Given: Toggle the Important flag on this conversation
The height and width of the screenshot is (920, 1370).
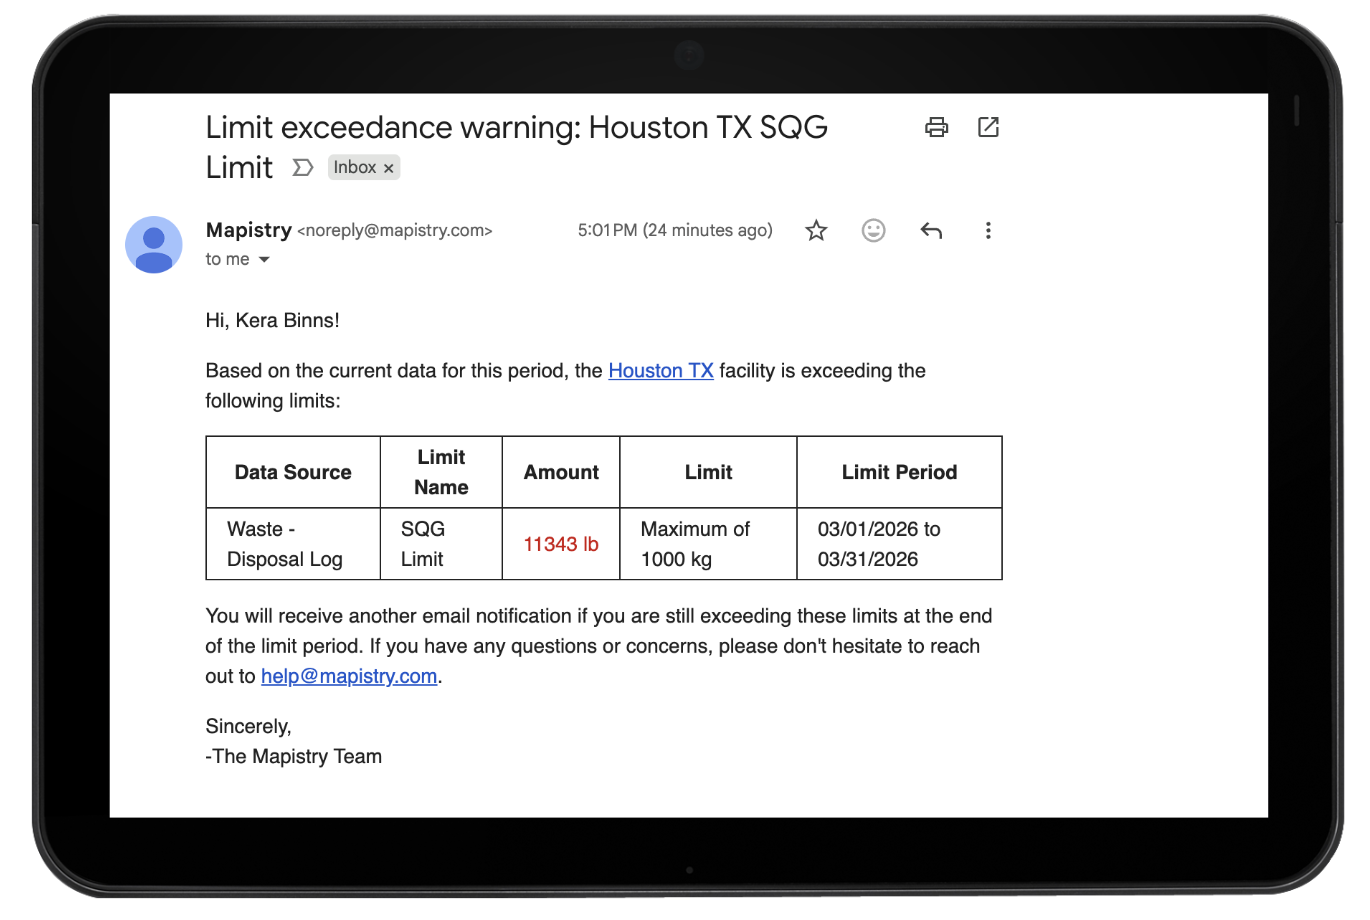Looking at the screenshot, I should click(303, 167).
